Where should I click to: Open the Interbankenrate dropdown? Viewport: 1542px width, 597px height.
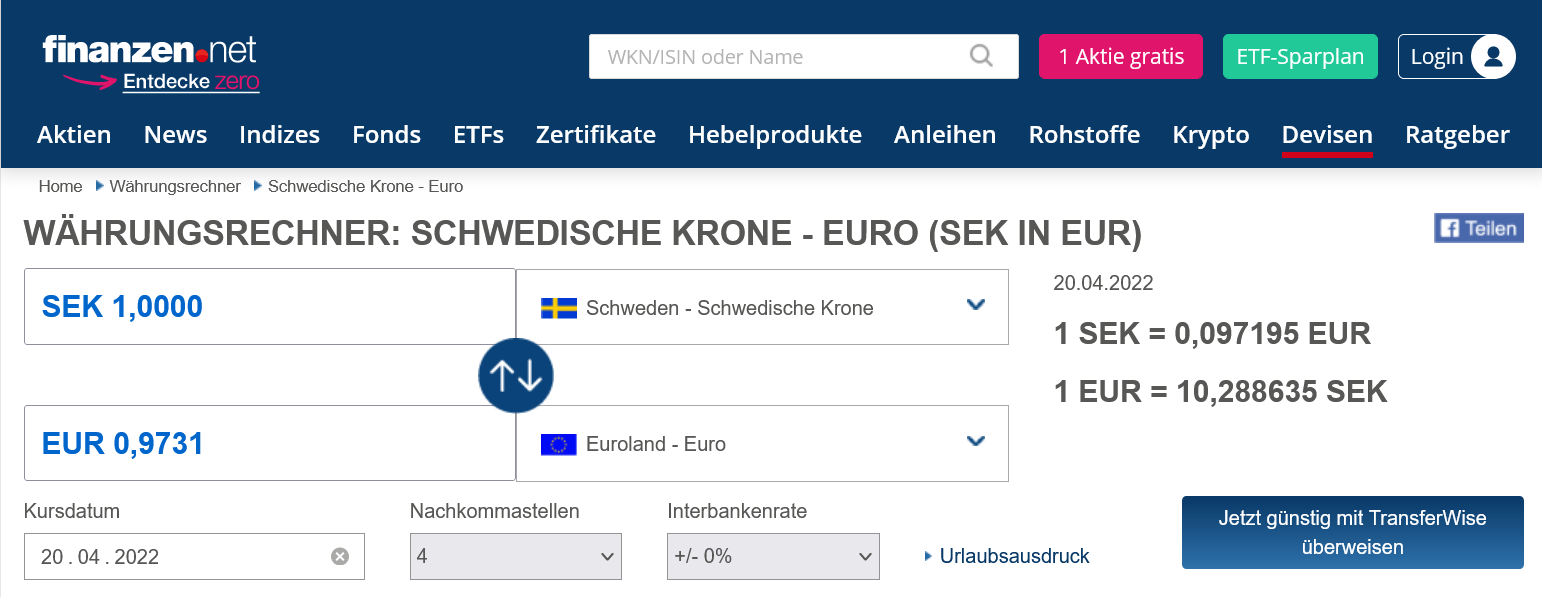click(x=772, y=556)
